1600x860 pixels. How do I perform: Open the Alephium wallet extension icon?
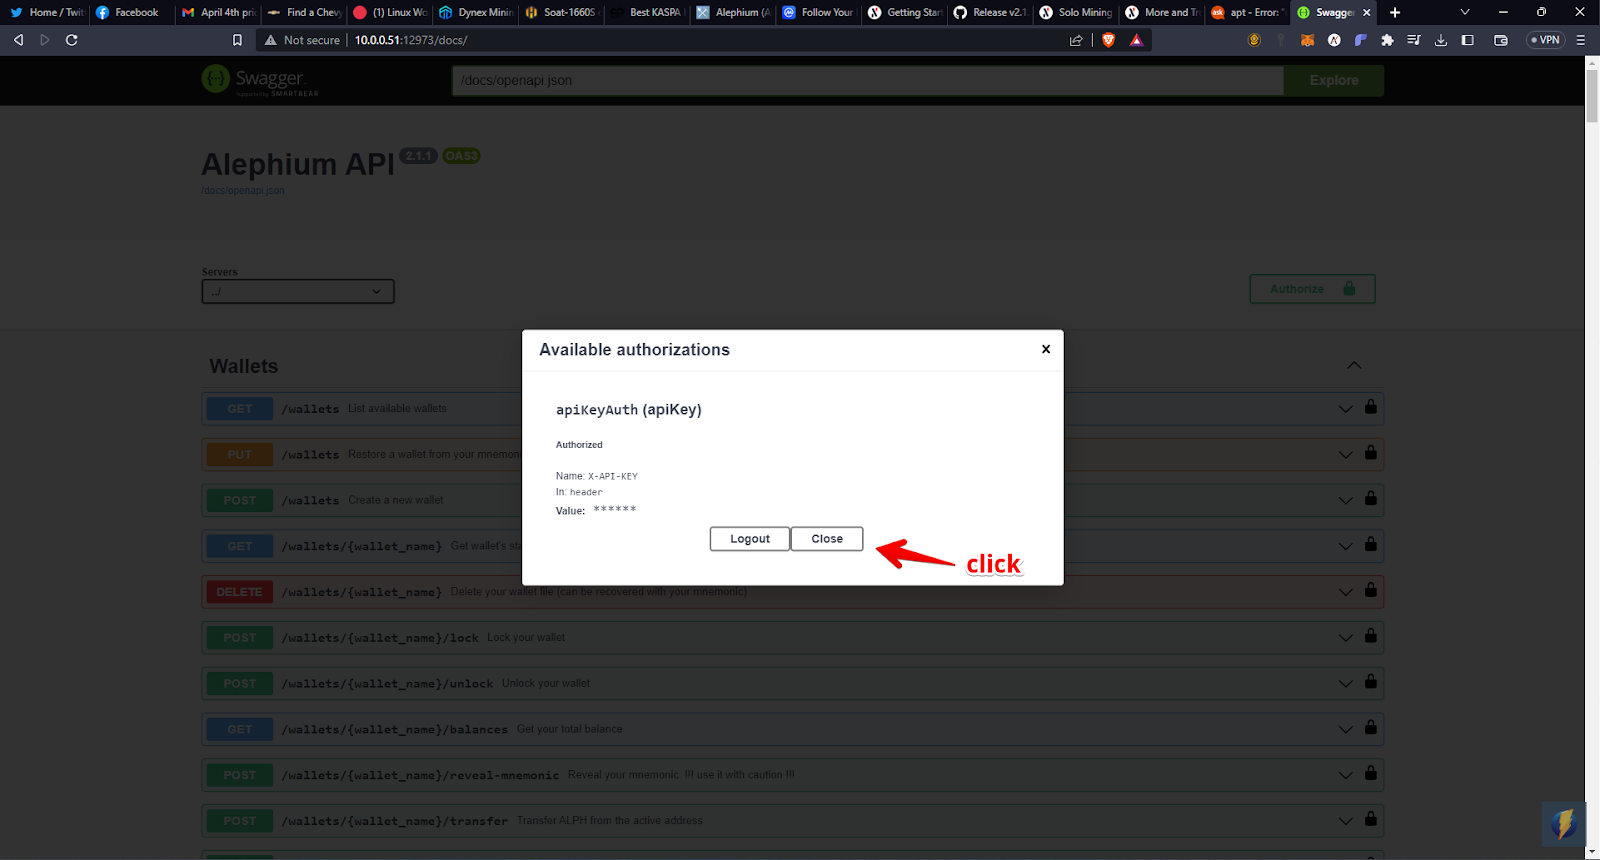(1334, 40)
